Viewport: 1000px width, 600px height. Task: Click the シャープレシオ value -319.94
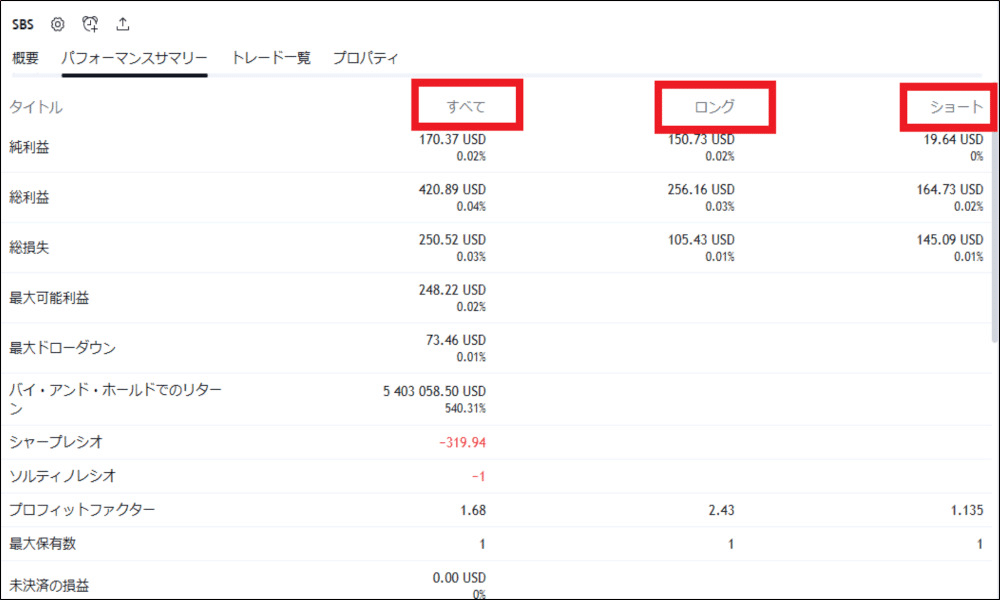[x=462, y=442]
